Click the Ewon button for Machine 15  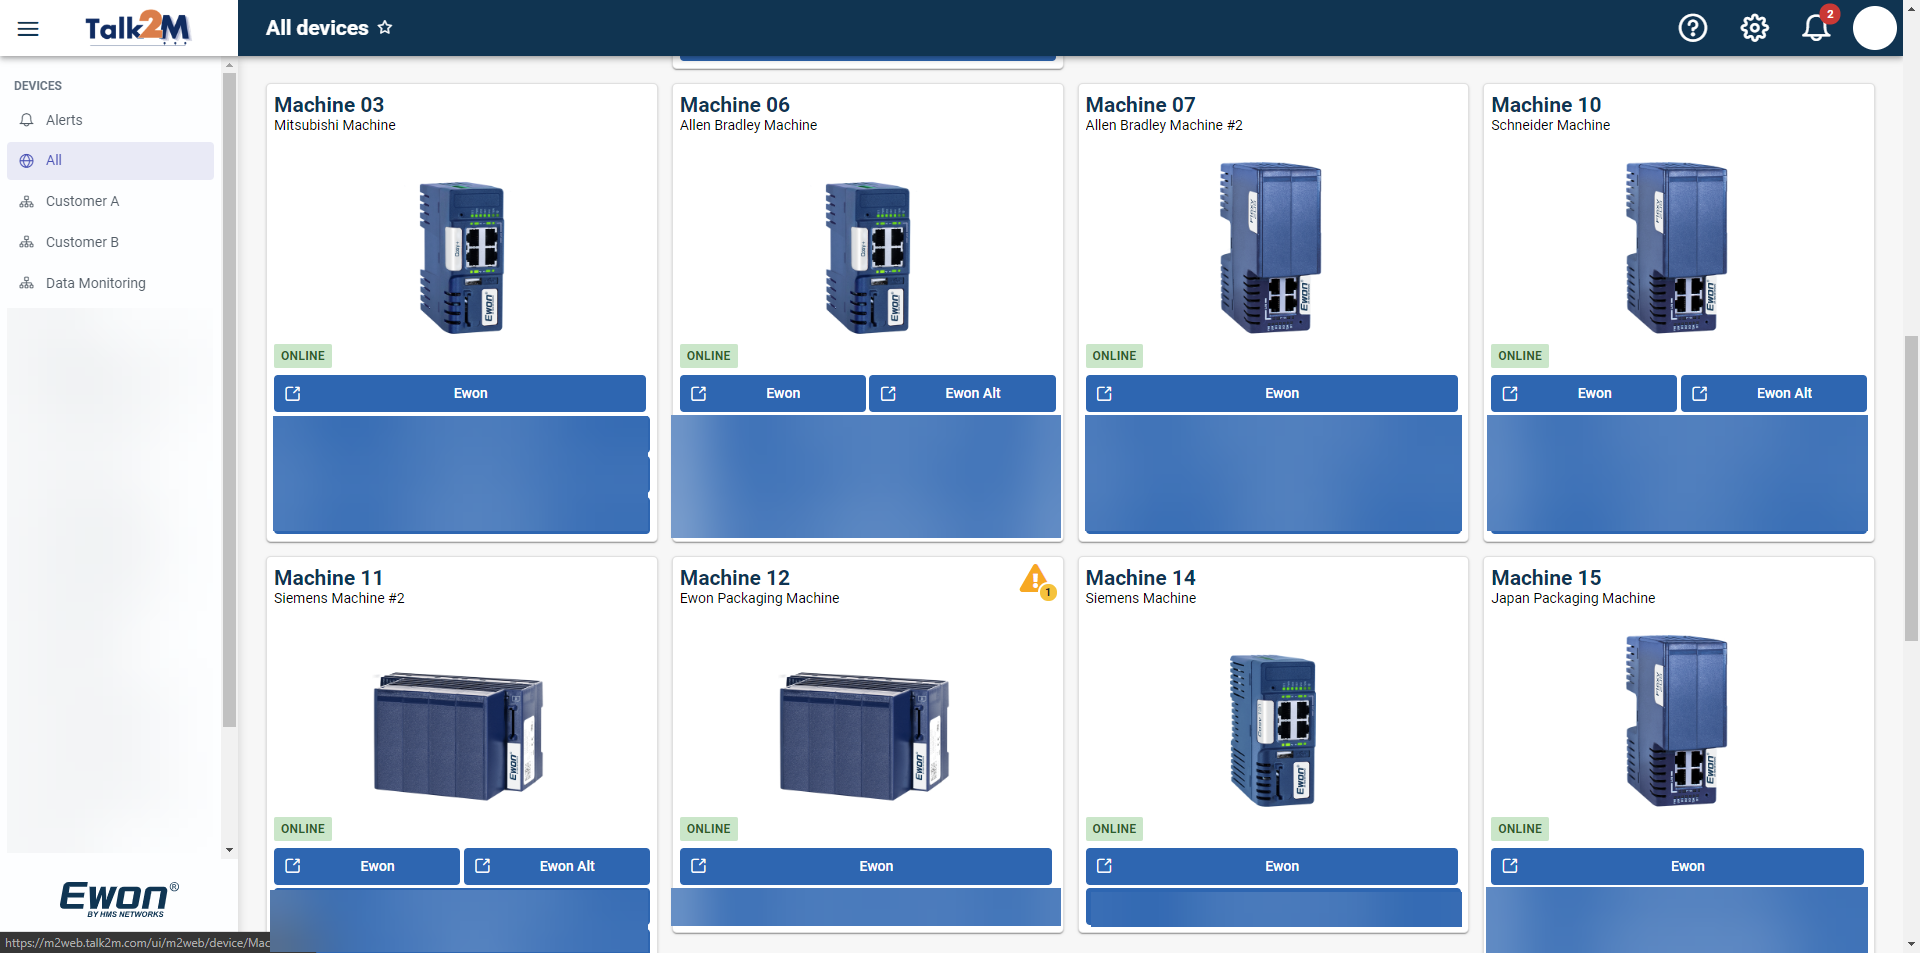[x=1677, y=866]
